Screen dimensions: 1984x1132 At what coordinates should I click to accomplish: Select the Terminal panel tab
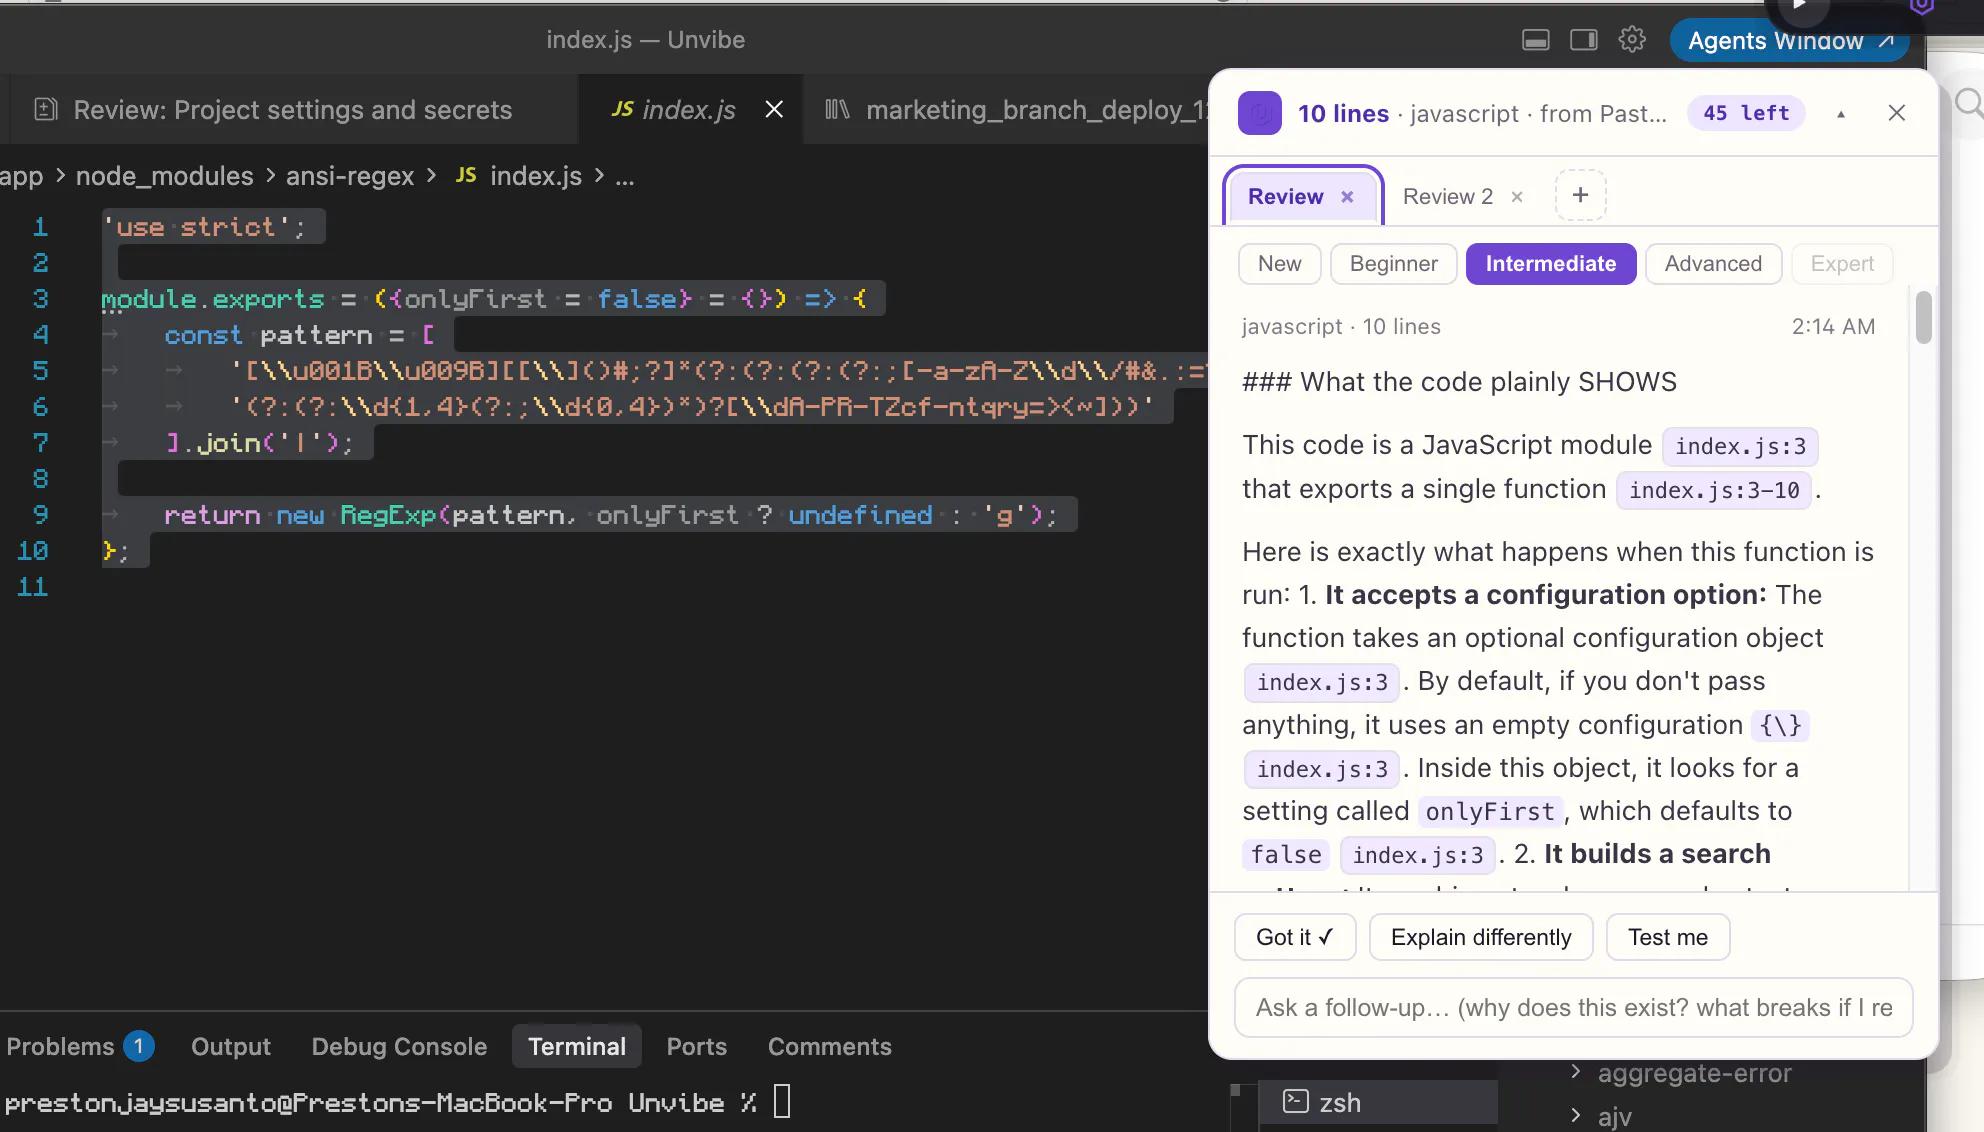577,1047
